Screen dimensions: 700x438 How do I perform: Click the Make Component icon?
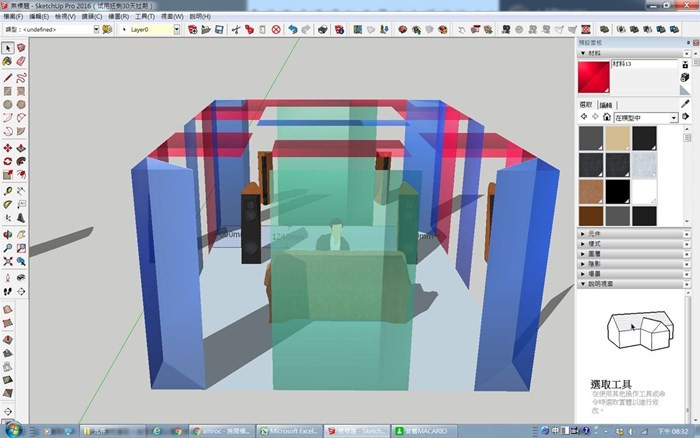[x=21, y=48]
